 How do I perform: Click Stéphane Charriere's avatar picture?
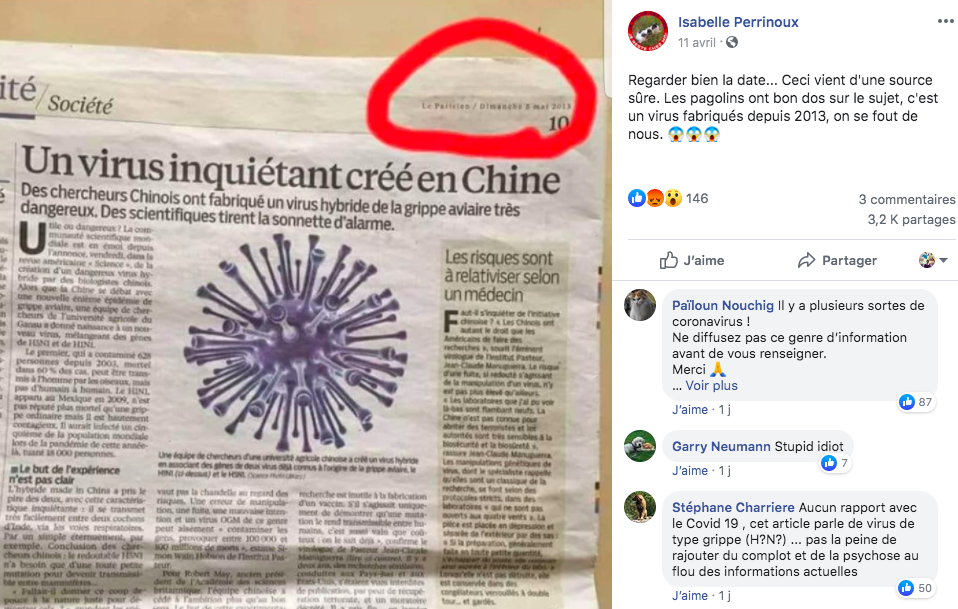tap(640, 507)
